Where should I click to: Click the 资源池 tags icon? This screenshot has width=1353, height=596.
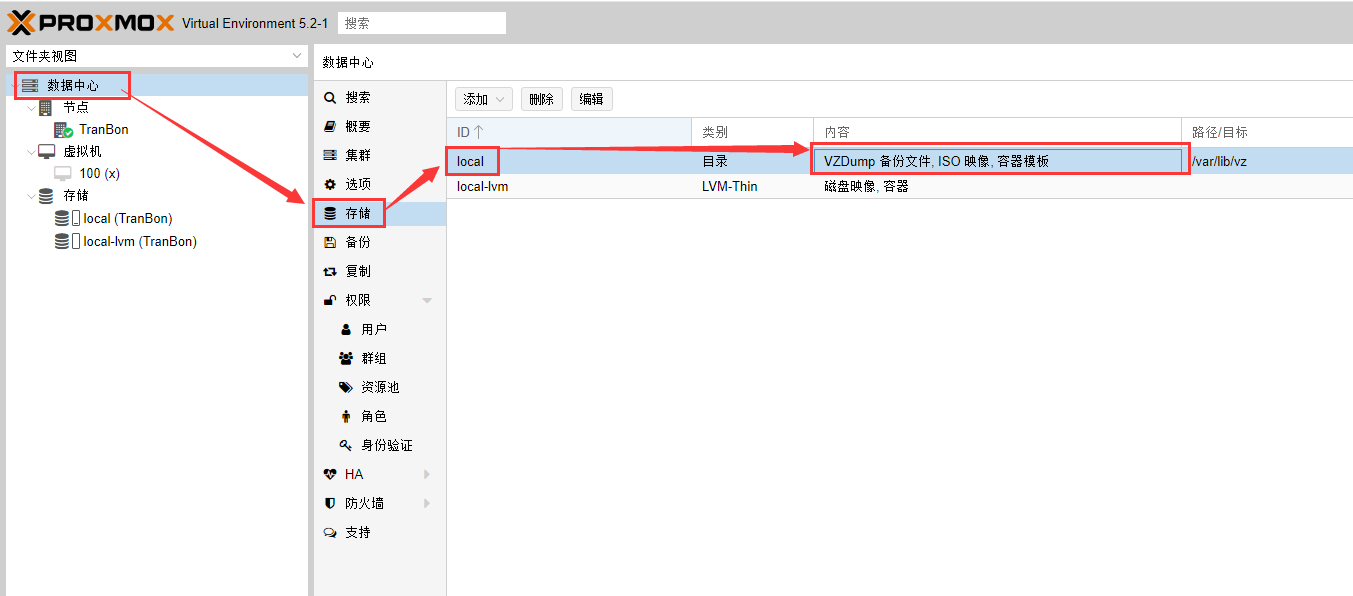point(346,387)
